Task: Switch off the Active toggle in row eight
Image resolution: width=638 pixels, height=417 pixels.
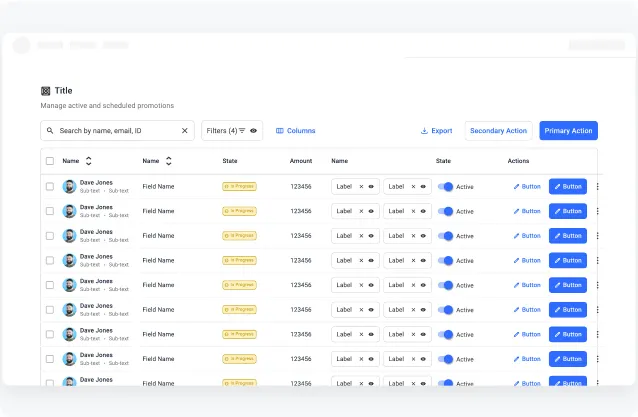Action: tap(446, 359)
